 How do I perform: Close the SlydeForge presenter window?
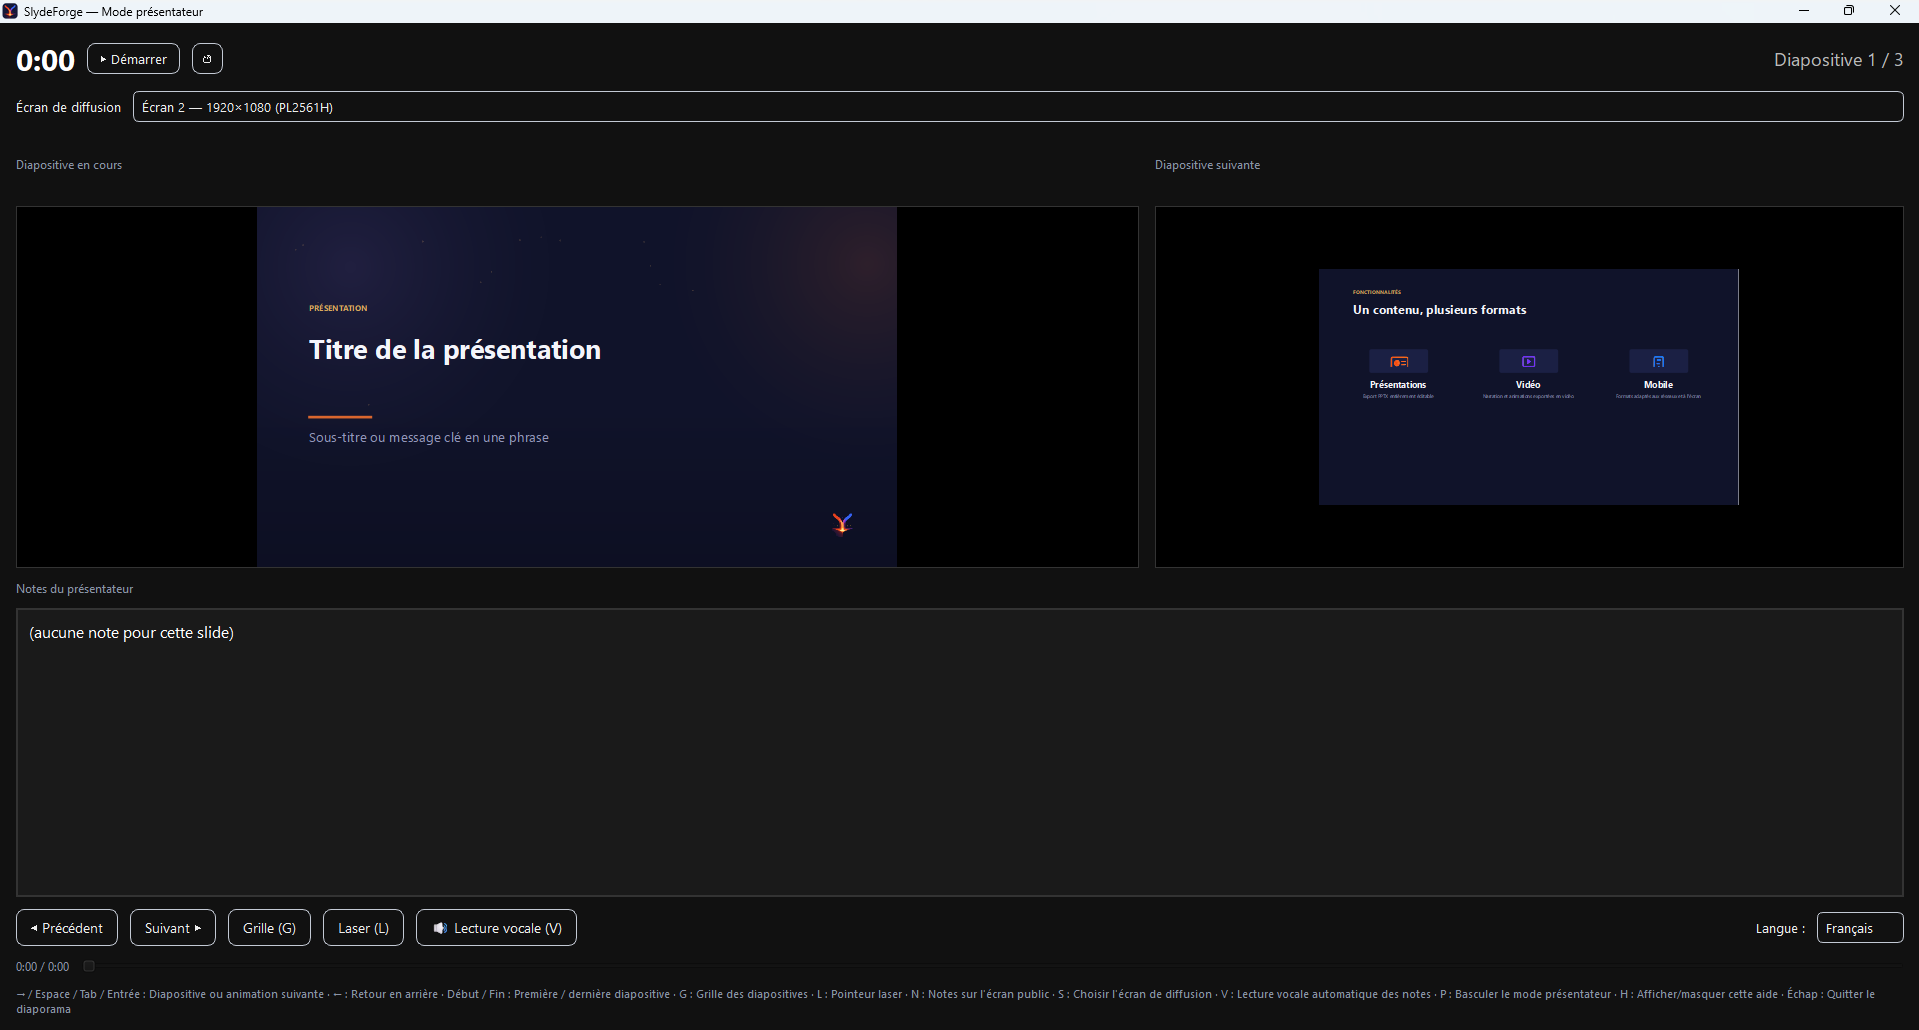(x=1895, y=11)
